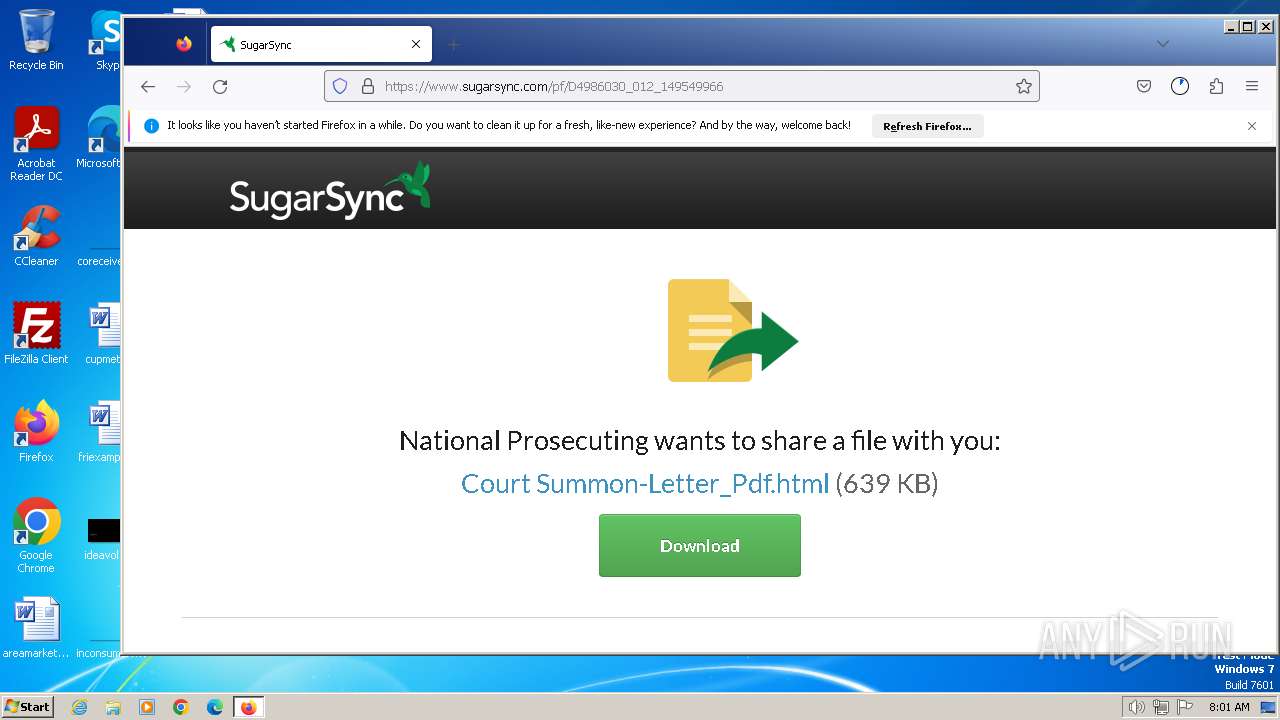The image size is (1280, 720).
Task: Open Firefox account icon in toolbar
Action: pyautogui.click(x=1180, y=86)
